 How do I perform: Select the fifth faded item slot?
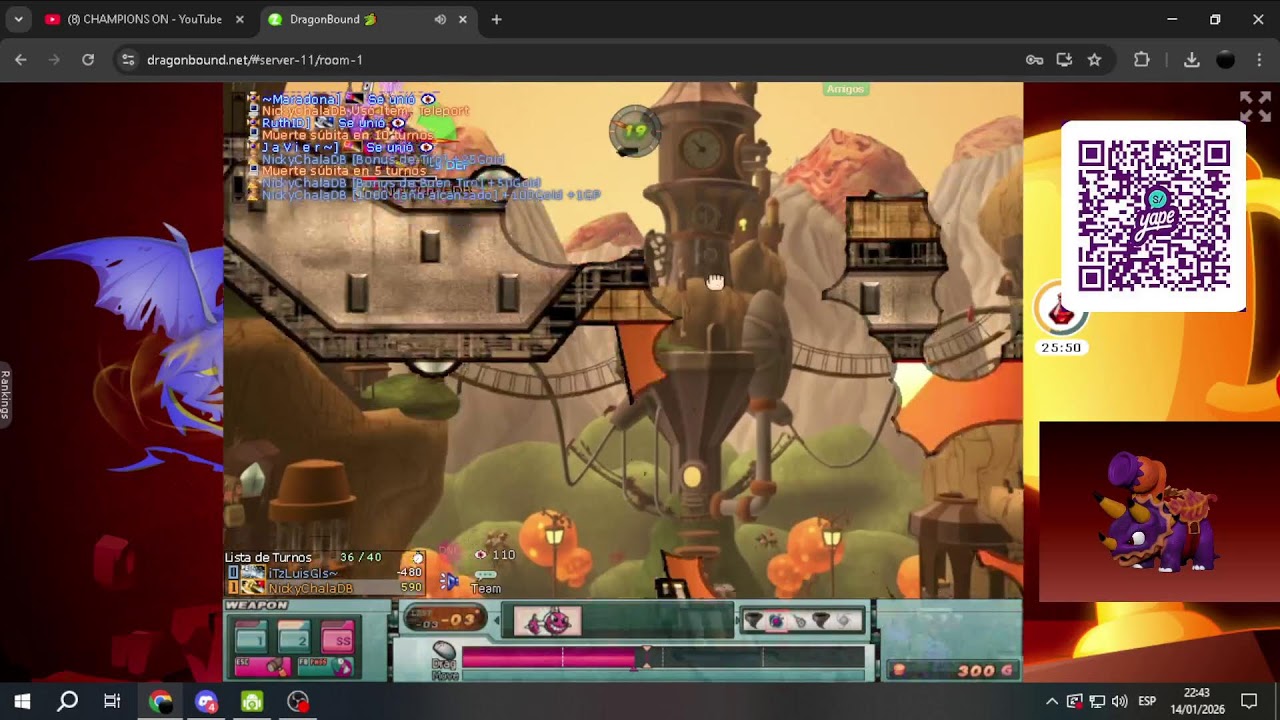(x=844, y=621)
